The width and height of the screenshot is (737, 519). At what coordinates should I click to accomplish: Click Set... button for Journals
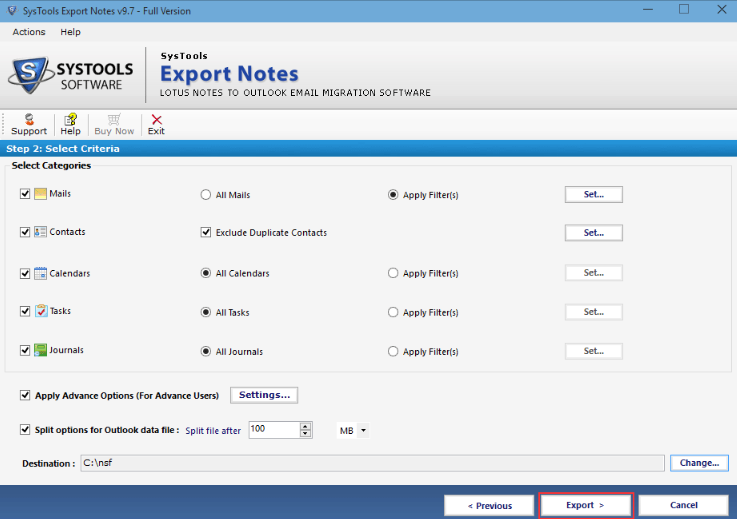coord(594,351)
